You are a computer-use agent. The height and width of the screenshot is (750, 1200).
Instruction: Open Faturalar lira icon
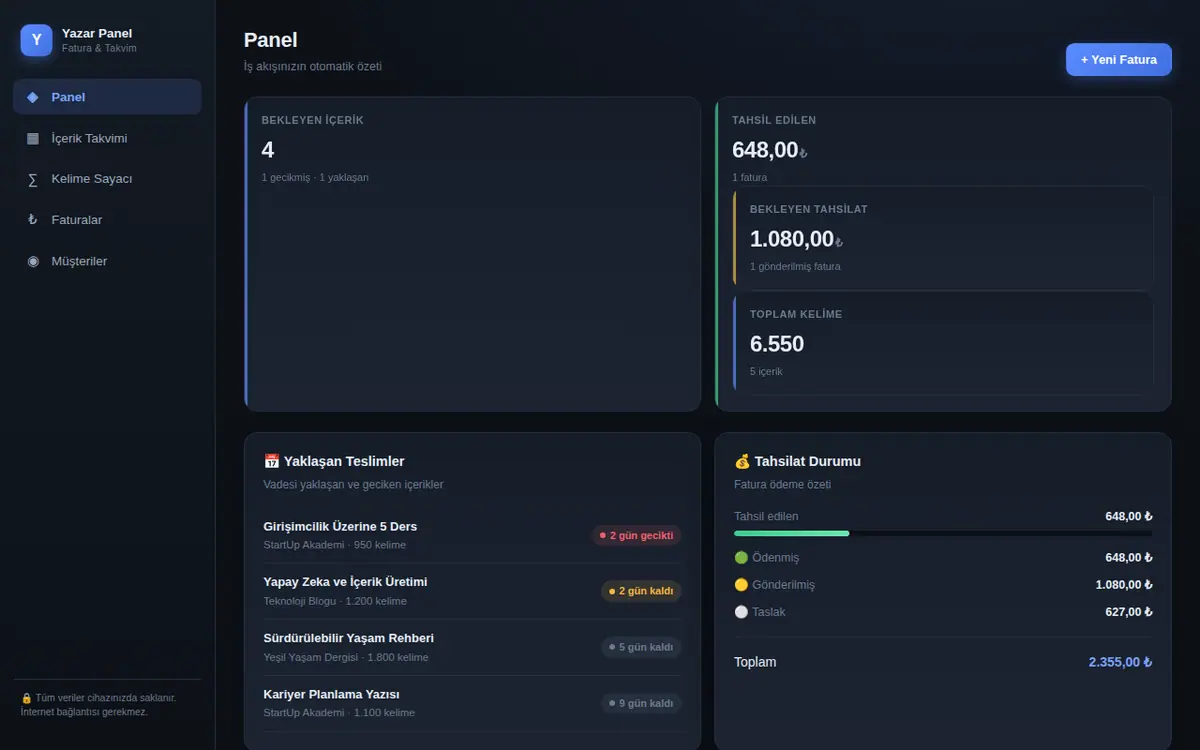pos(33,220)
